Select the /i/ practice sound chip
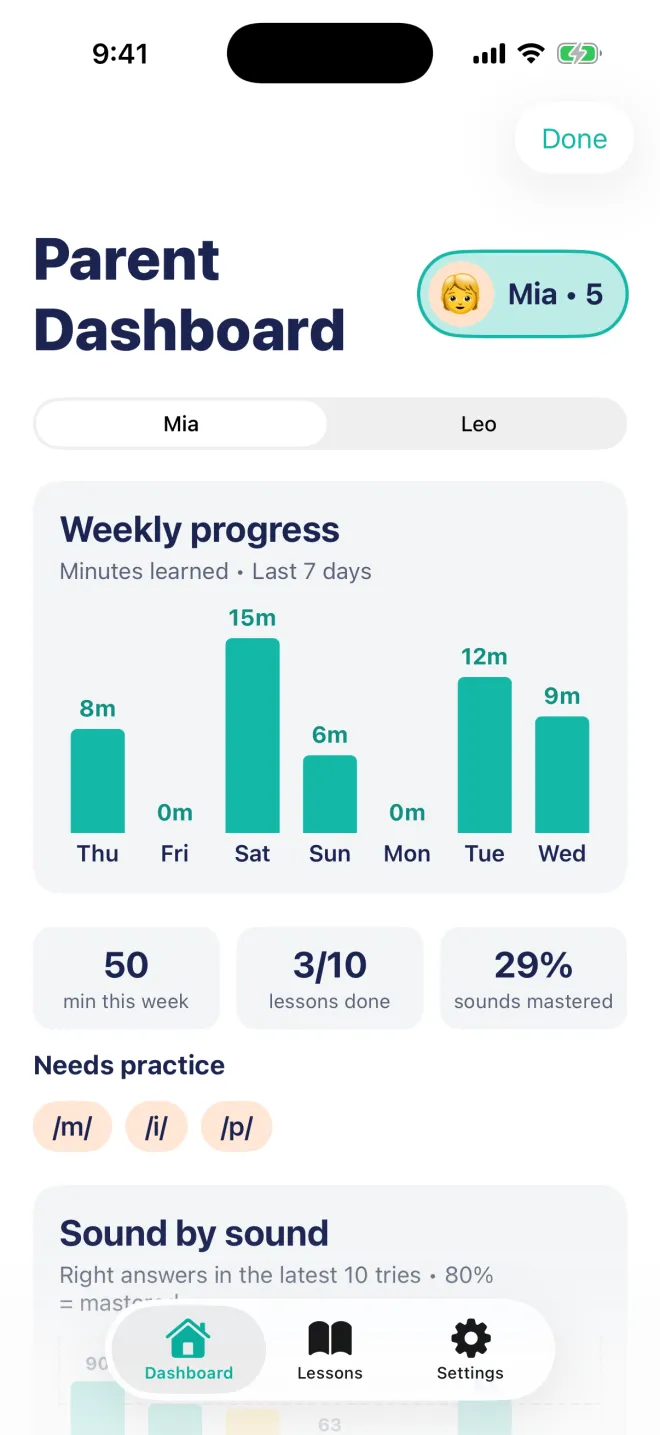 tap(156, 1128)
